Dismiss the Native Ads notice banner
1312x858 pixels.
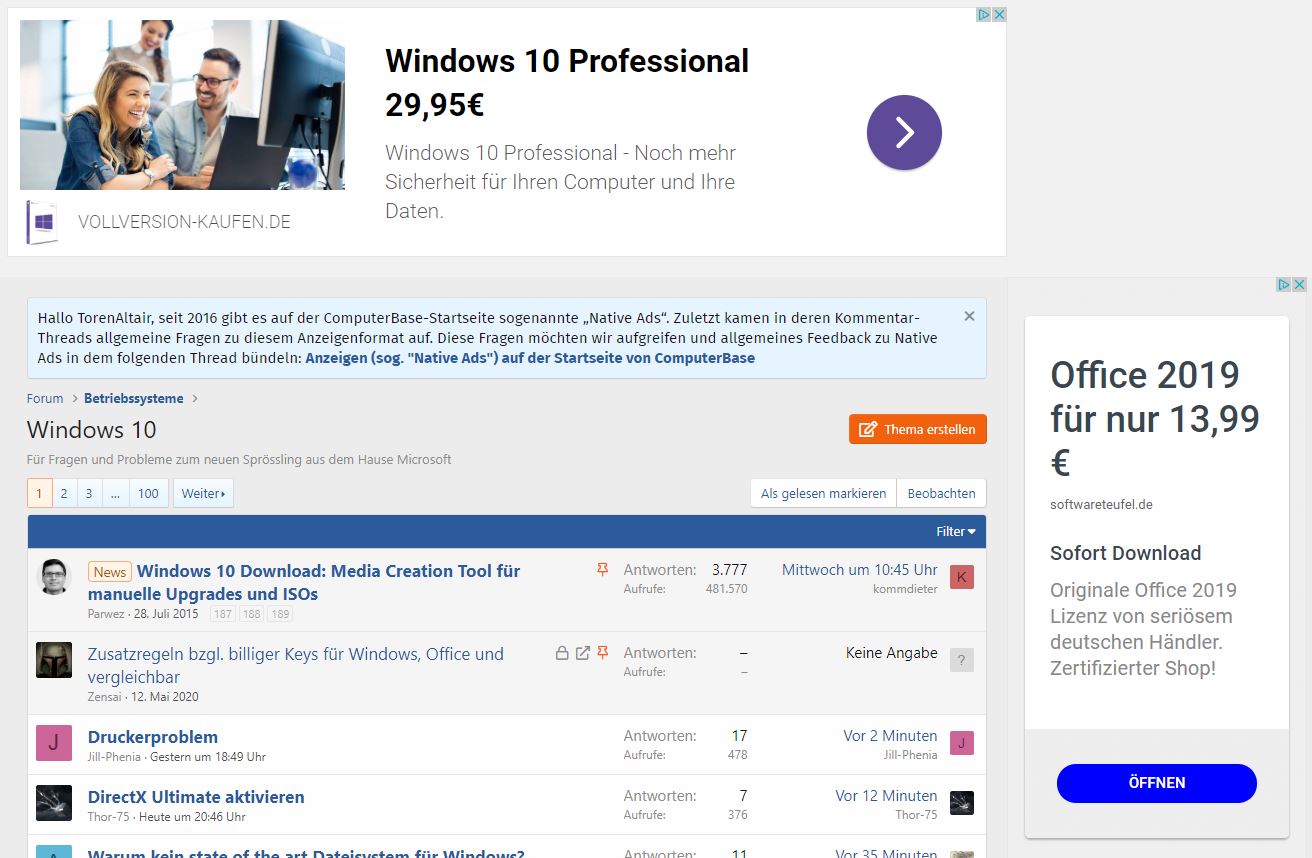pyautogui.click(x=969, y=316)
